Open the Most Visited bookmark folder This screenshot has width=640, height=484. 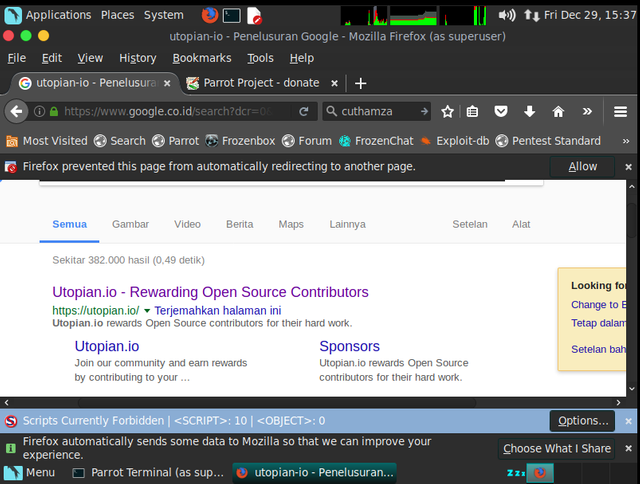[x=47, y=141]
